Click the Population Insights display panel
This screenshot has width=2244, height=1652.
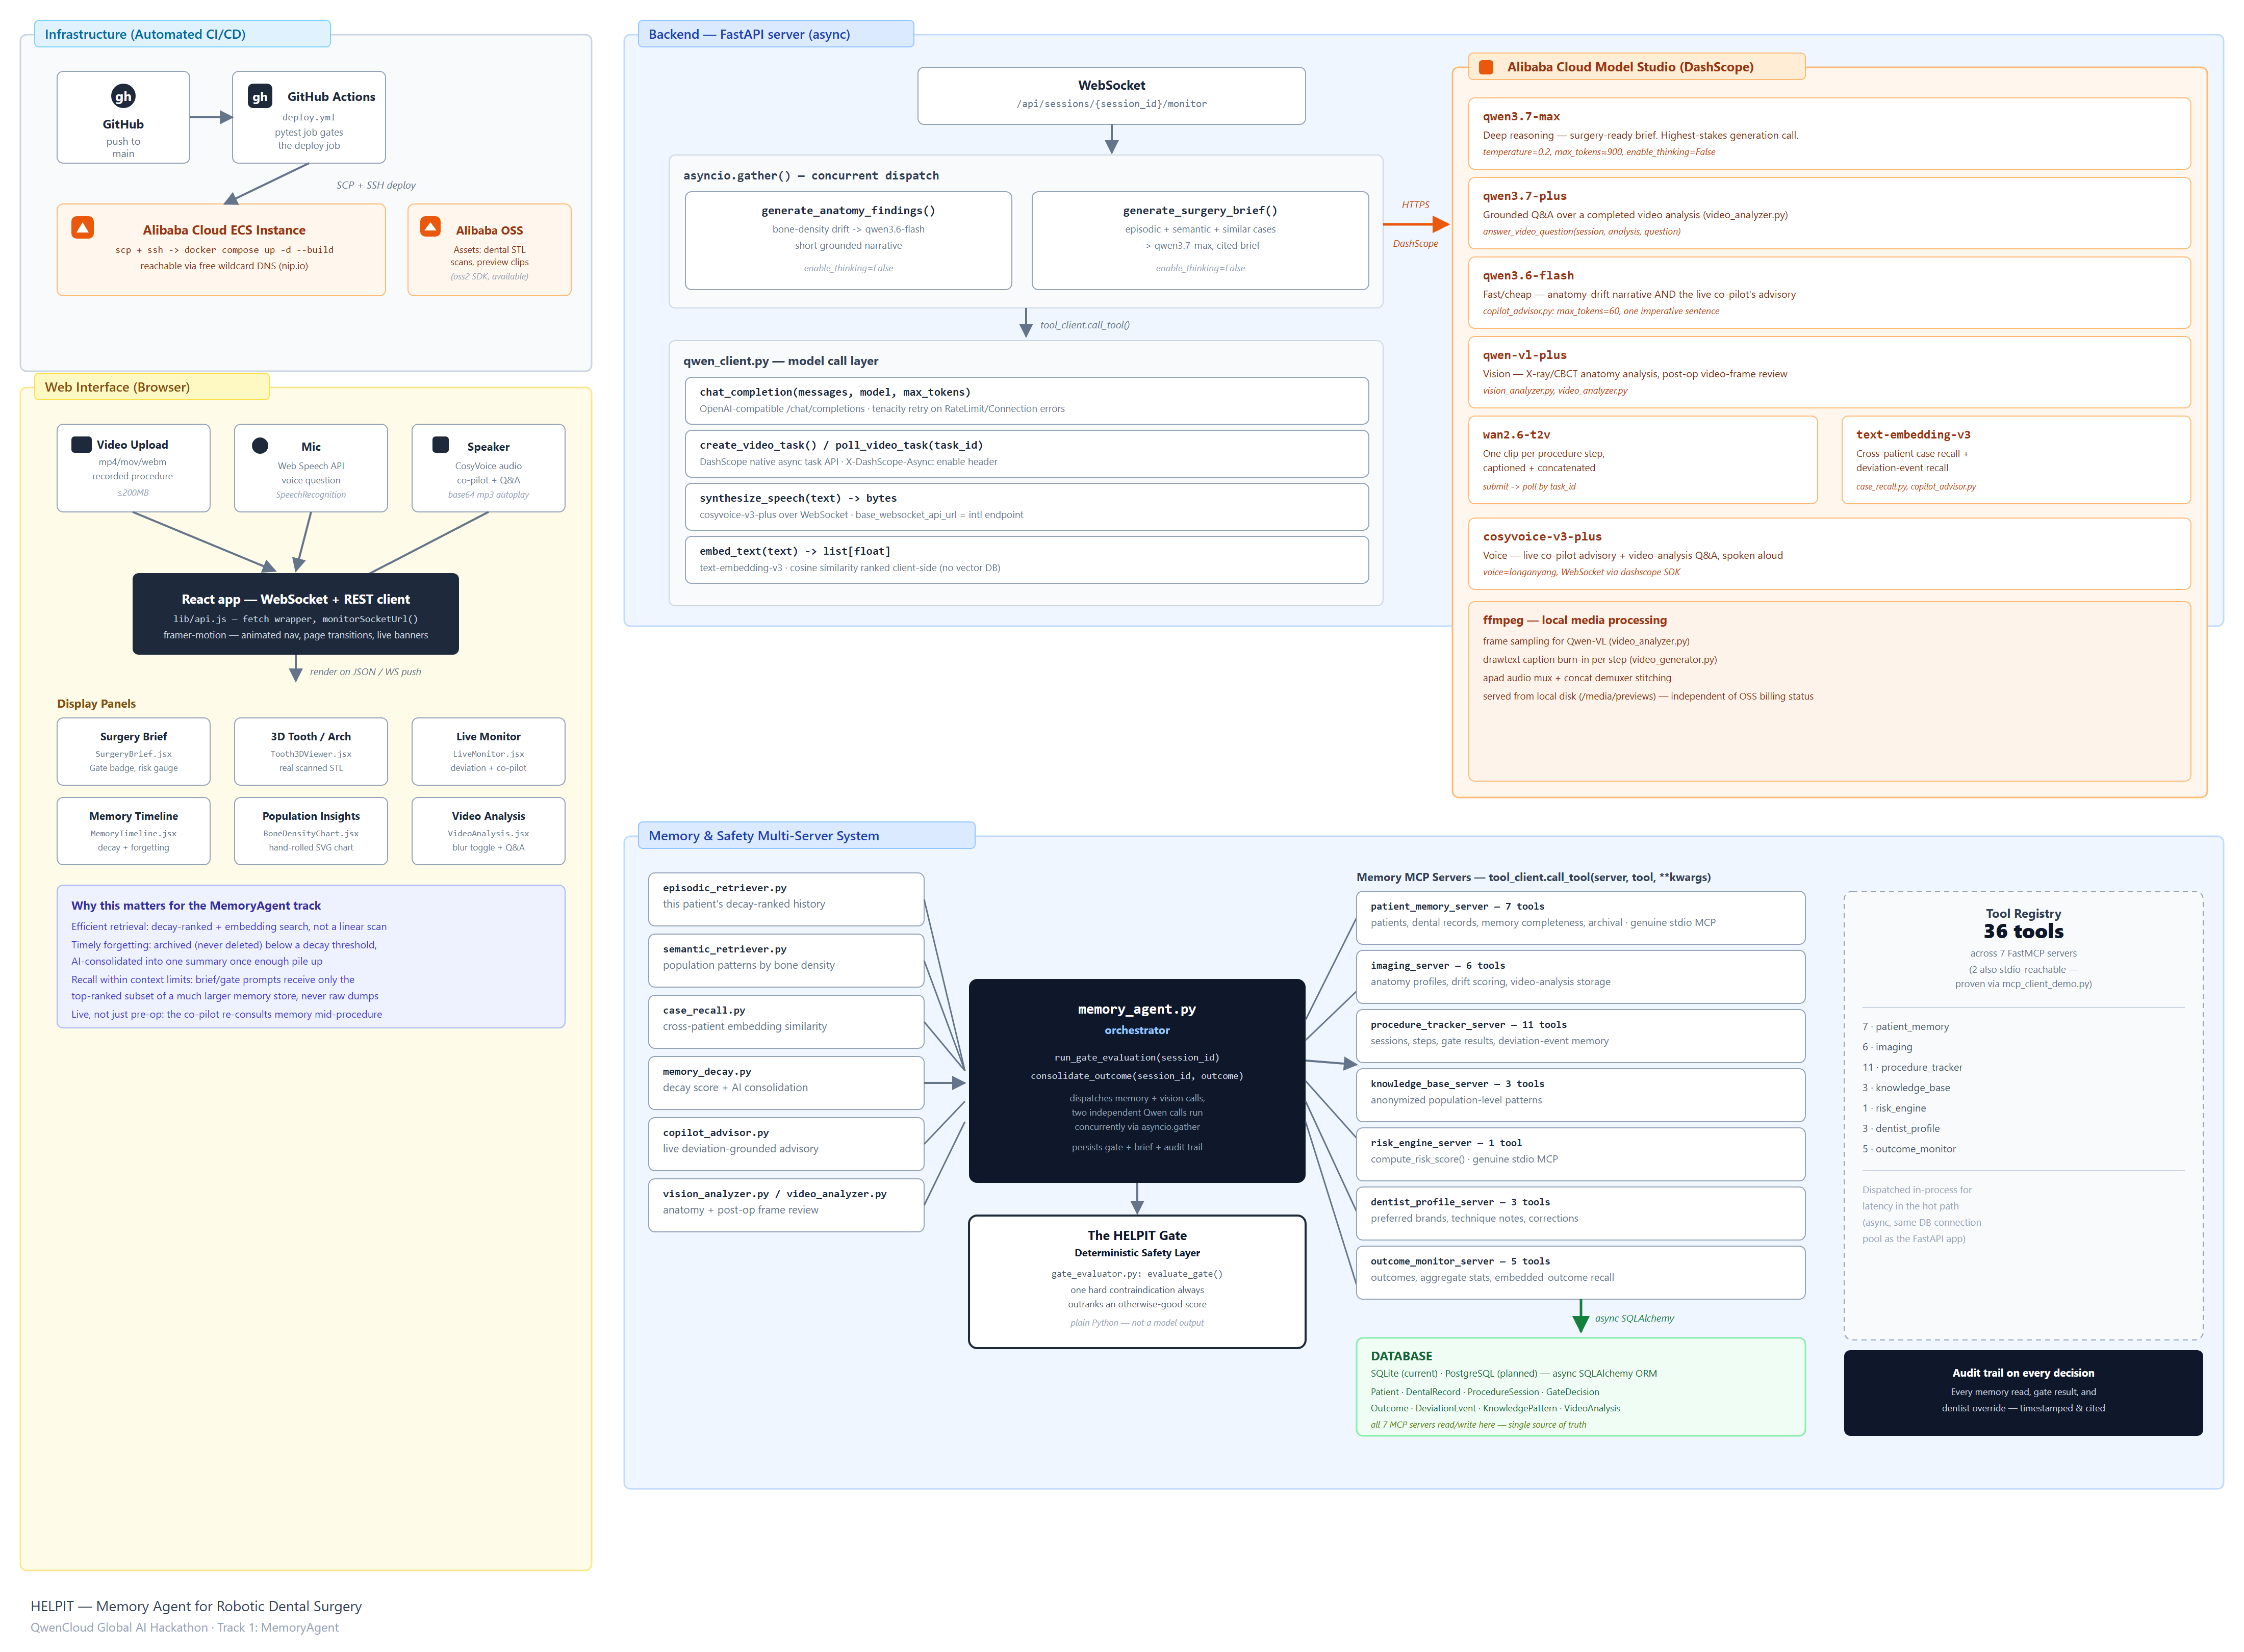(311, 831)
